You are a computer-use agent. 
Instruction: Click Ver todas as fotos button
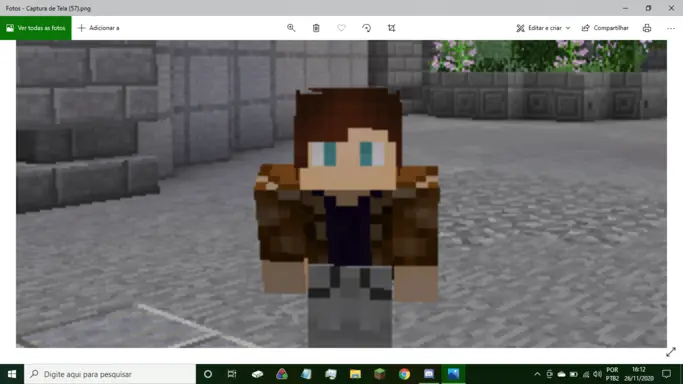[36, 28]
